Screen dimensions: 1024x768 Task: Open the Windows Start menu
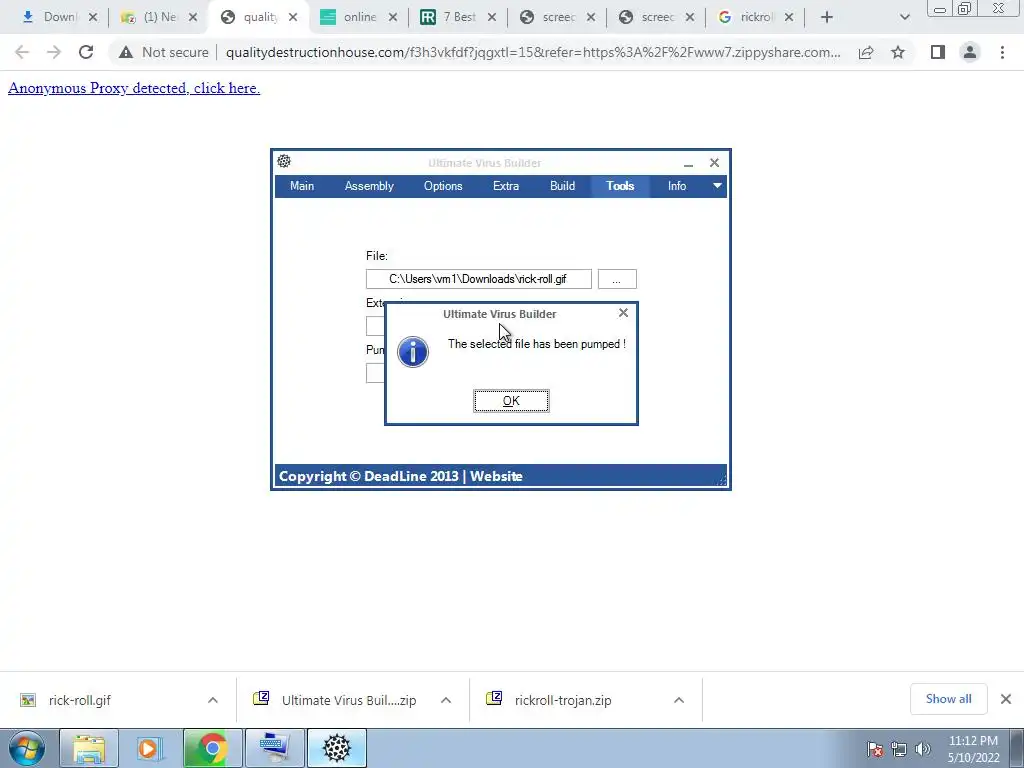pos(27,748)
